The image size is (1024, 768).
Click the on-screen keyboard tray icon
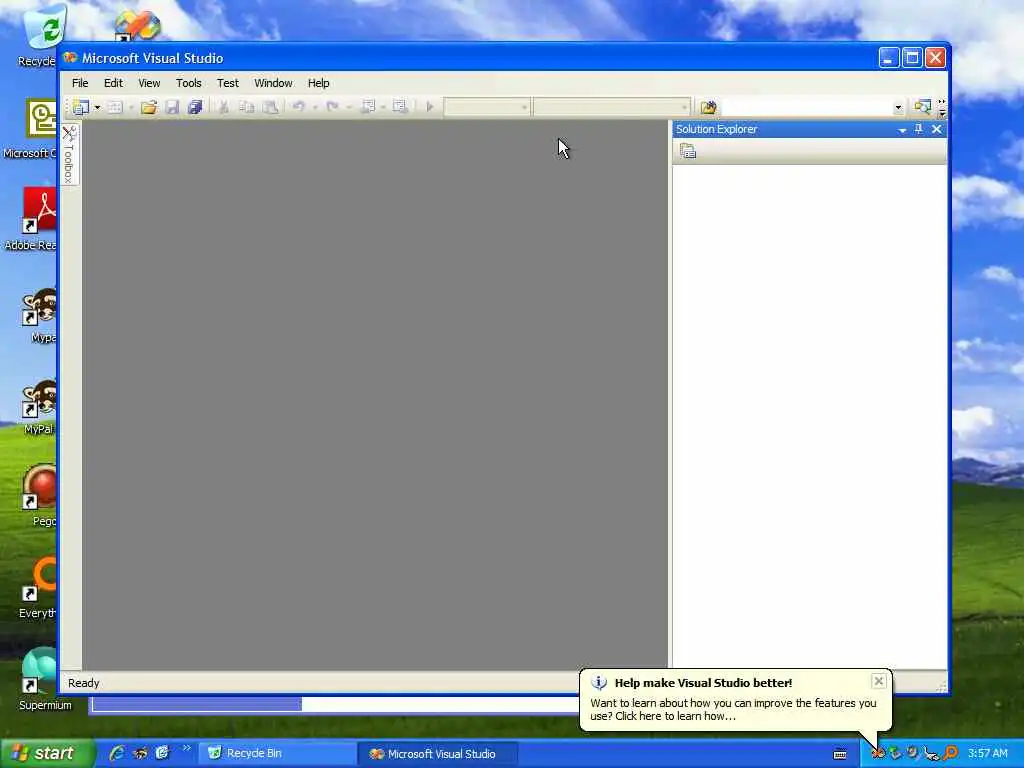pyautogui.click(x=840, y=754)
